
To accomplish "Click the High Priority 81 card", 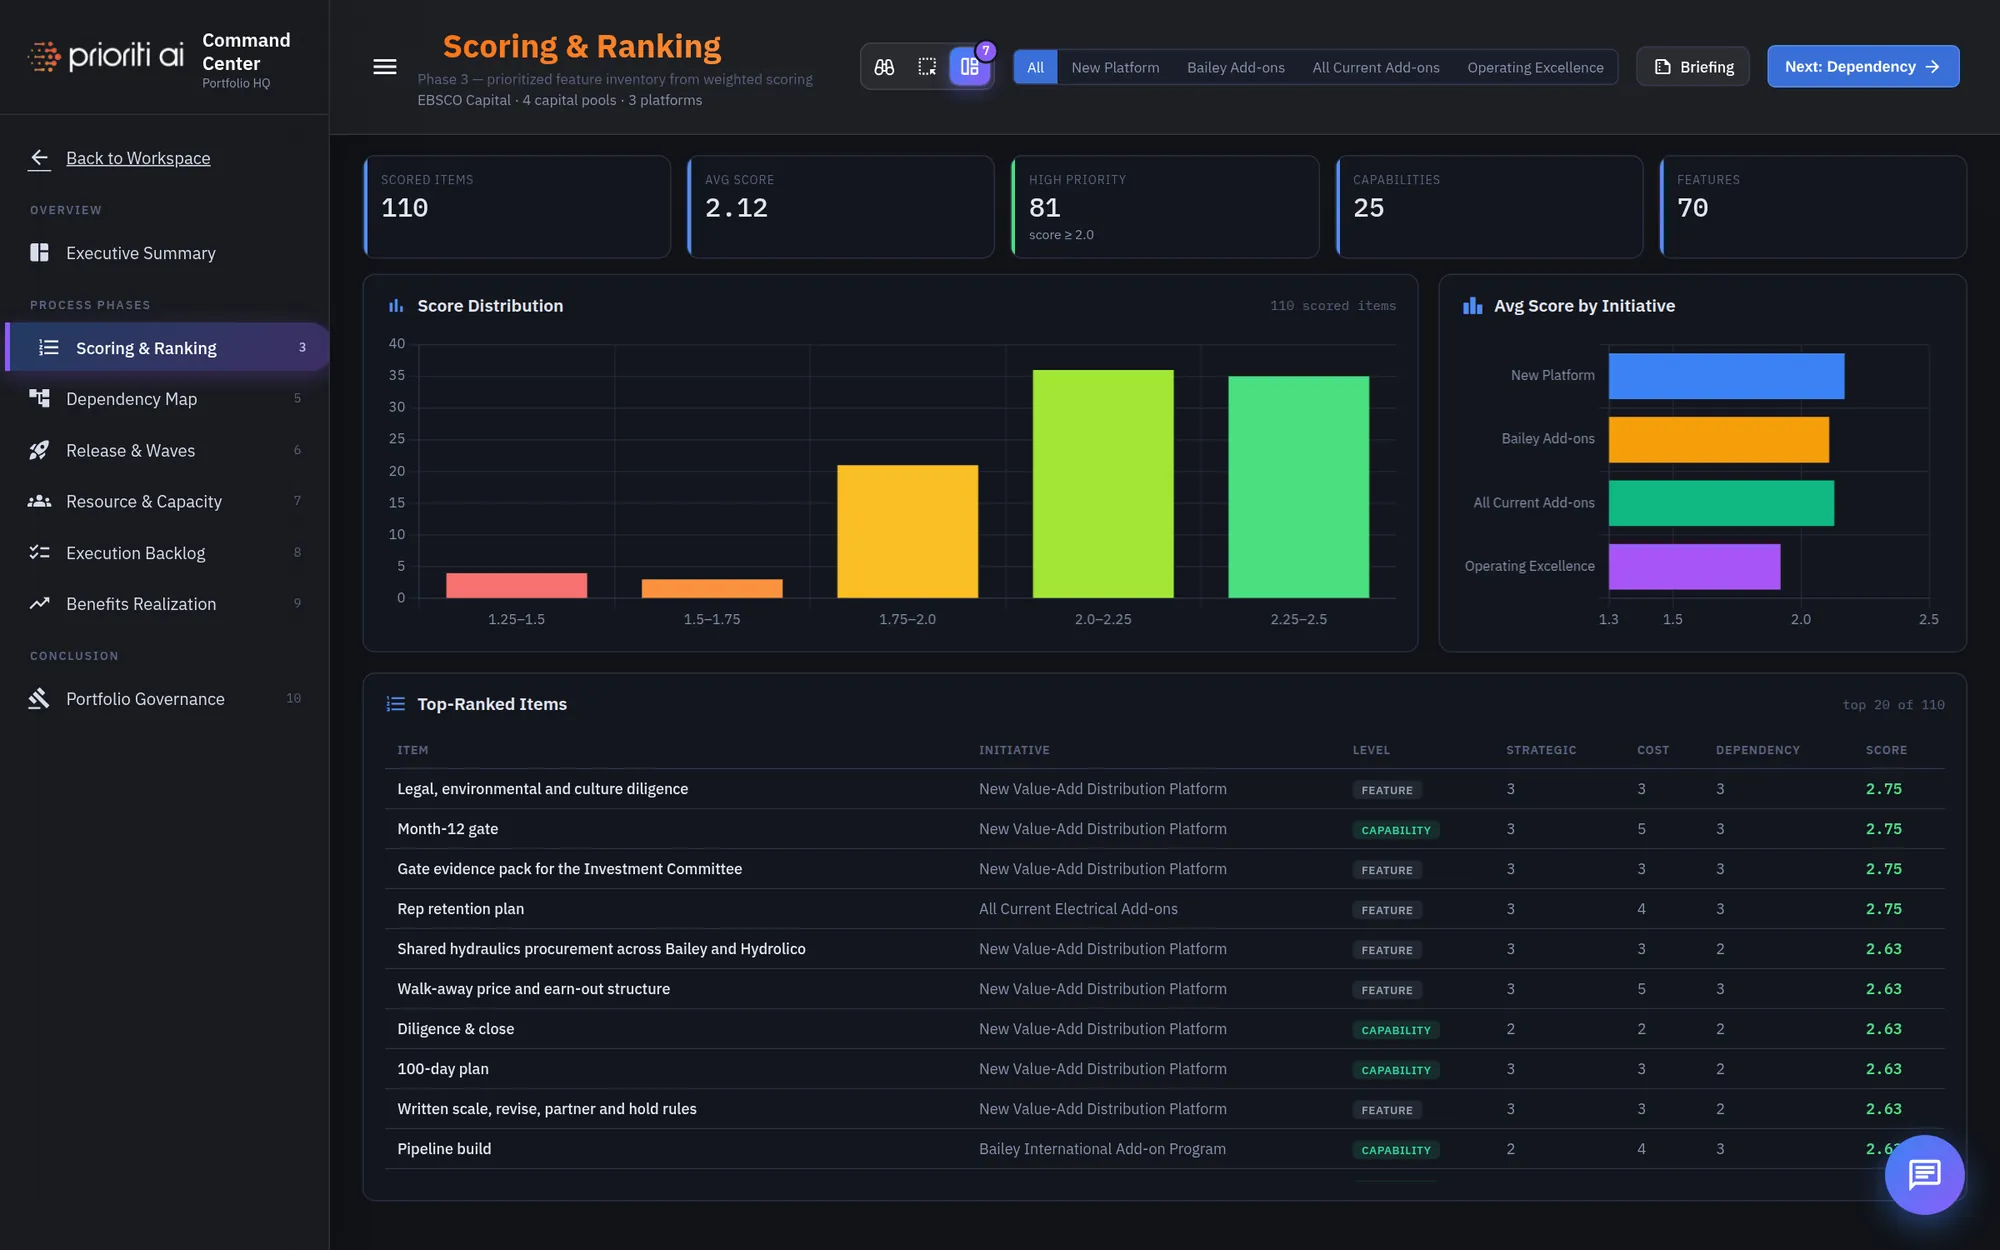I will [1165, 207].
